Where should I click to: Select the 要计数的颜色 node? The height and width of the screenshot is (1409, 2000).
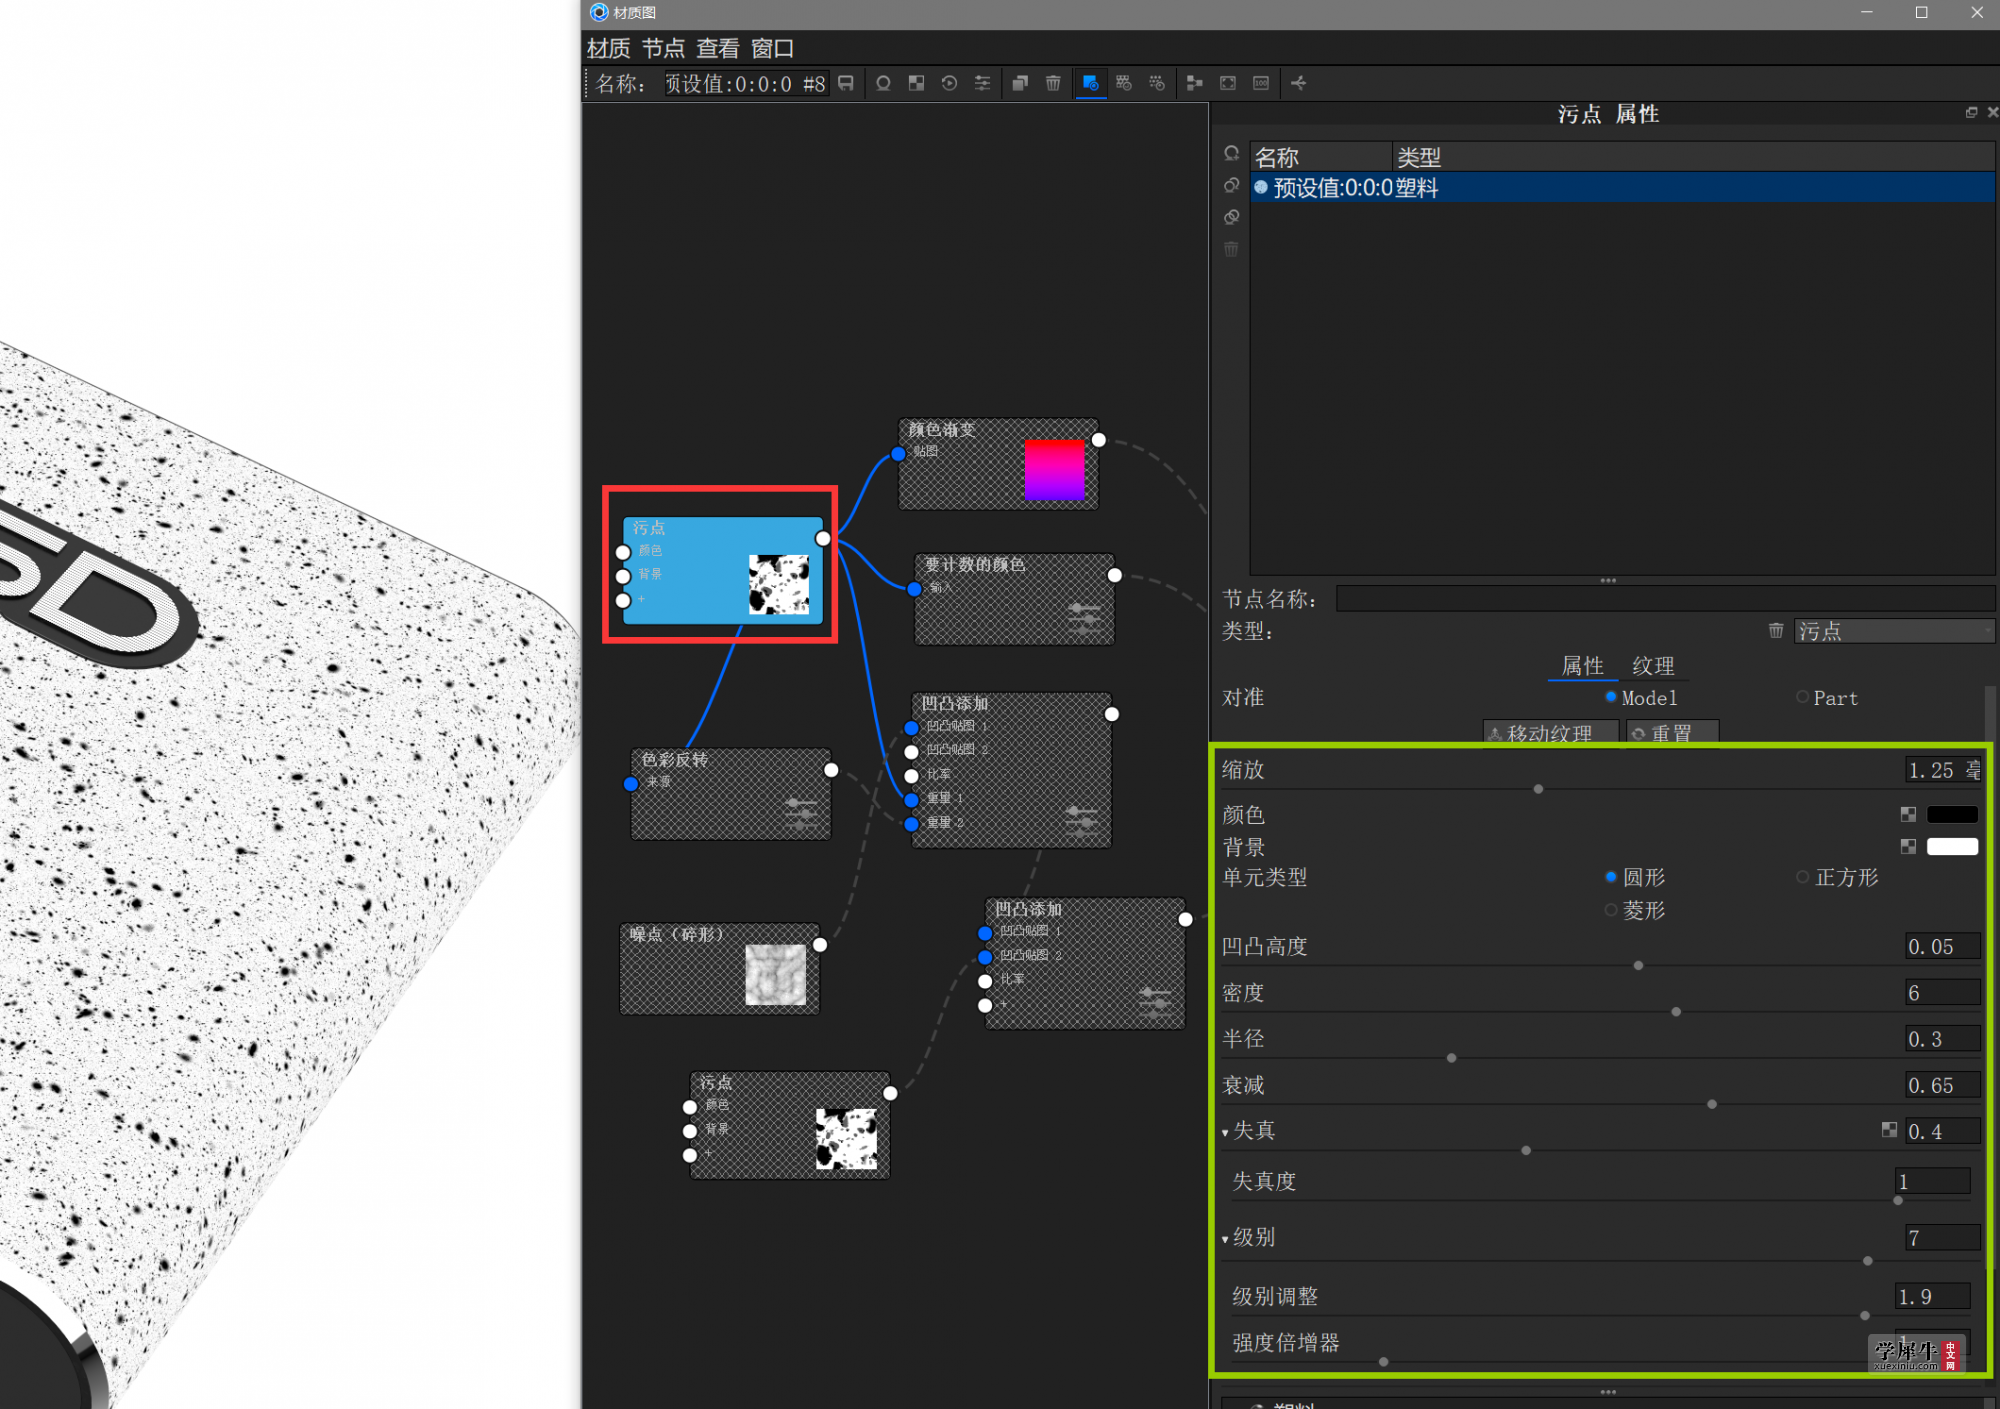point(1014,599)
